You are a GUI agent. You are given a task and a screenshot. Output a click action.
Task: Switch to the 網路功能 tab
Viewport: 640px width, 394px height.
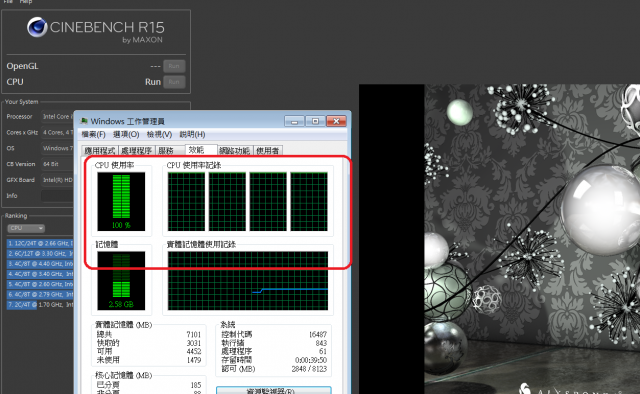click(235, 151)
